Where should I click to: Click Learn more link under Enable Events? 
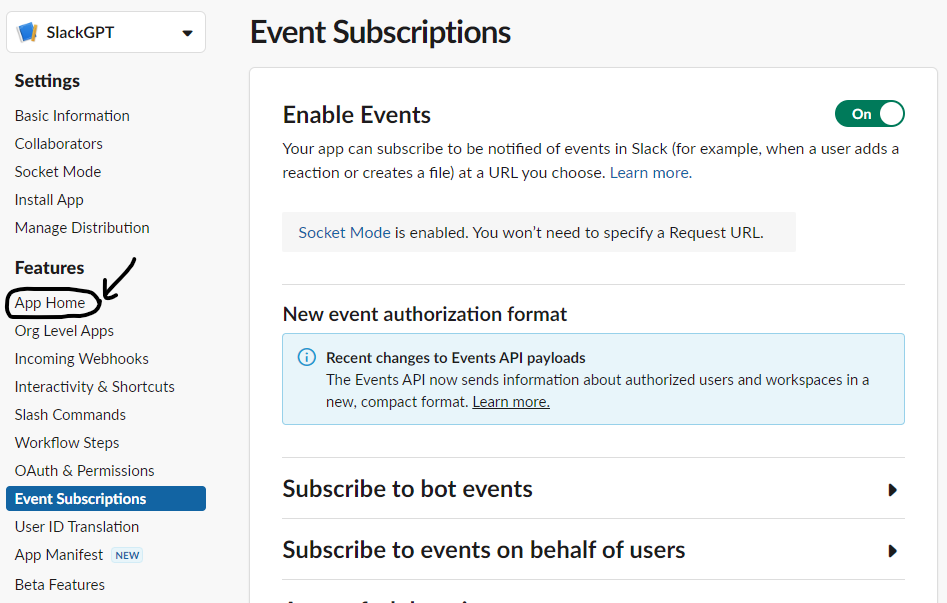tap(649, 173)
